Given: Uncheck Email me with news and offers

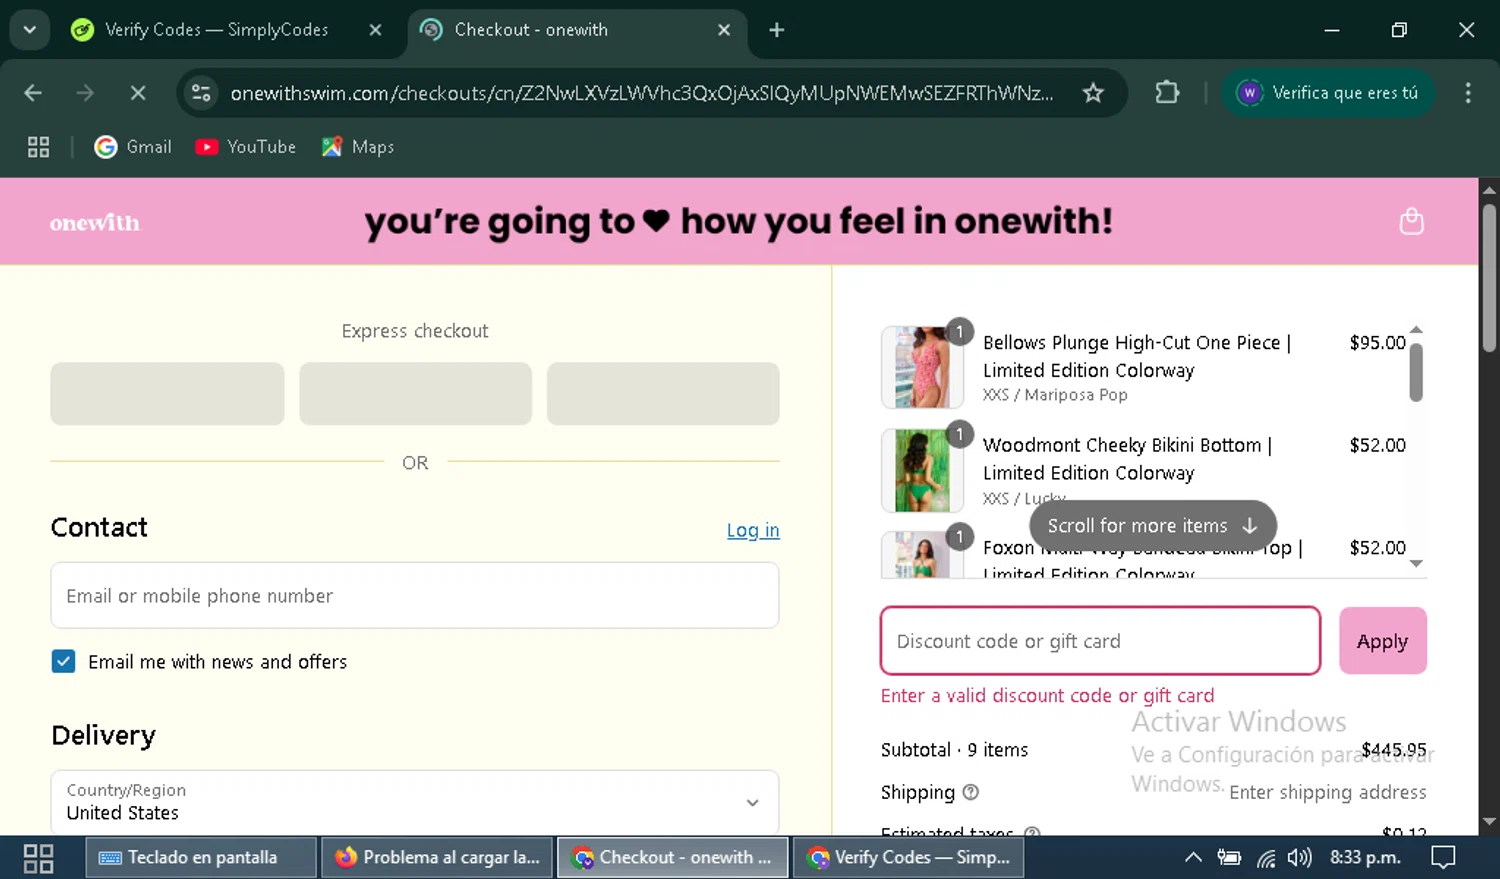Looking at the screenshot, I should pos(63,661).
